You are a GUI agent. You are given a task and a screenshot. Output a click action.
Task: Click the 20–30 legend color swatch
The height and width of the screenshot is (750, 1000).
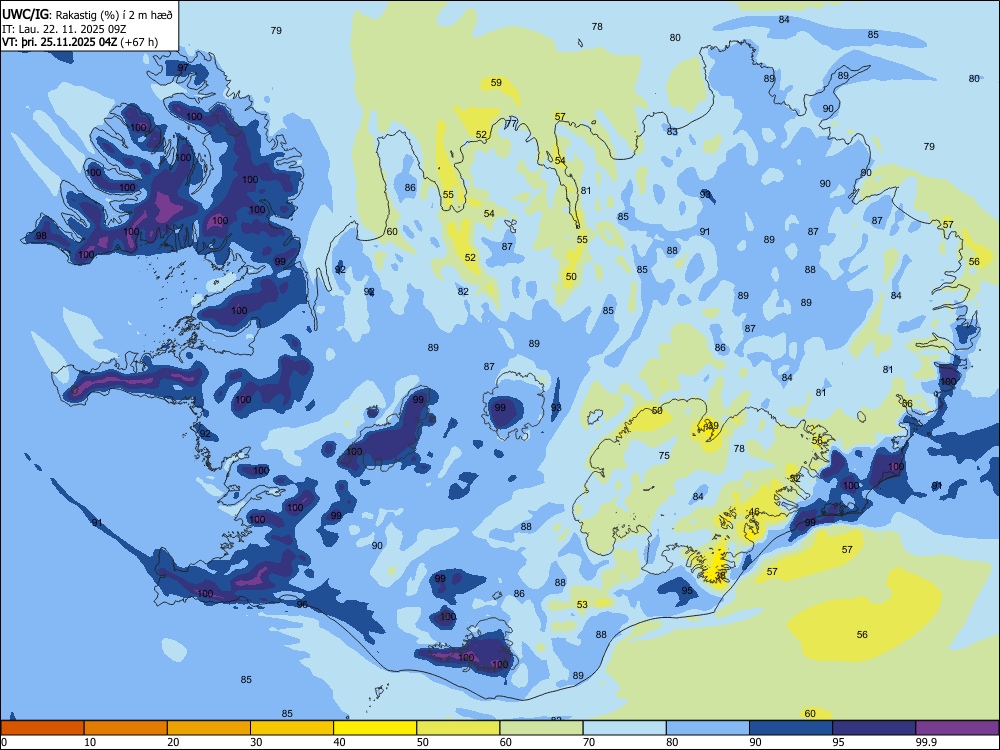point(209,728)
